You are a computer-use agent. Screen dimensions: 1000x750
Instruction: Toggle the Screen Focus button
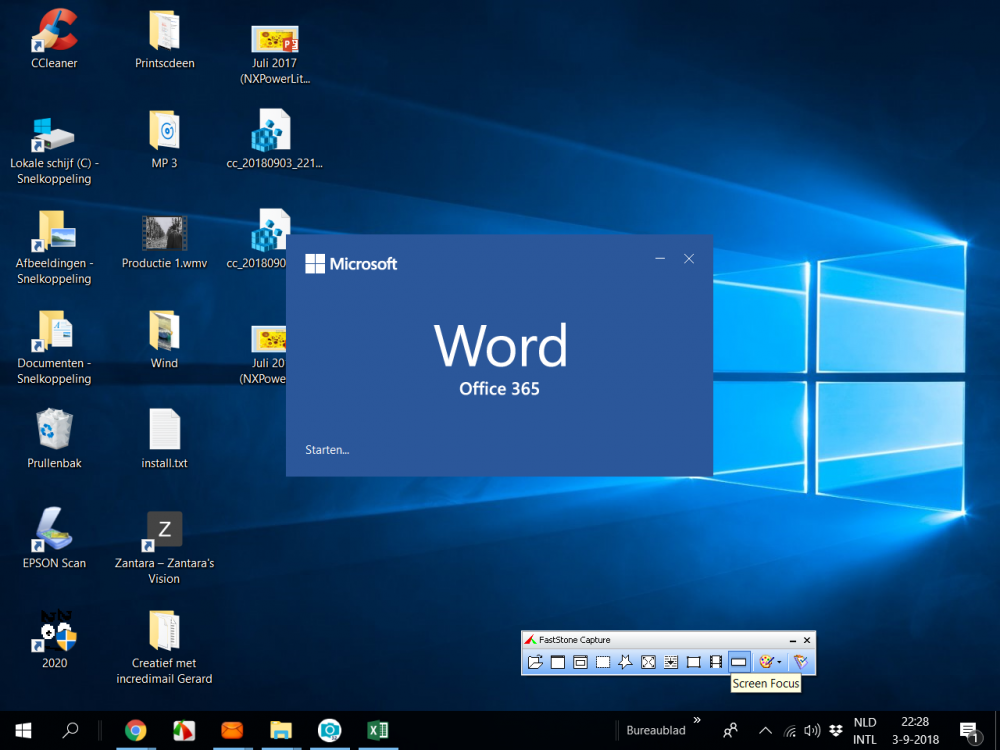coord(739,662)
